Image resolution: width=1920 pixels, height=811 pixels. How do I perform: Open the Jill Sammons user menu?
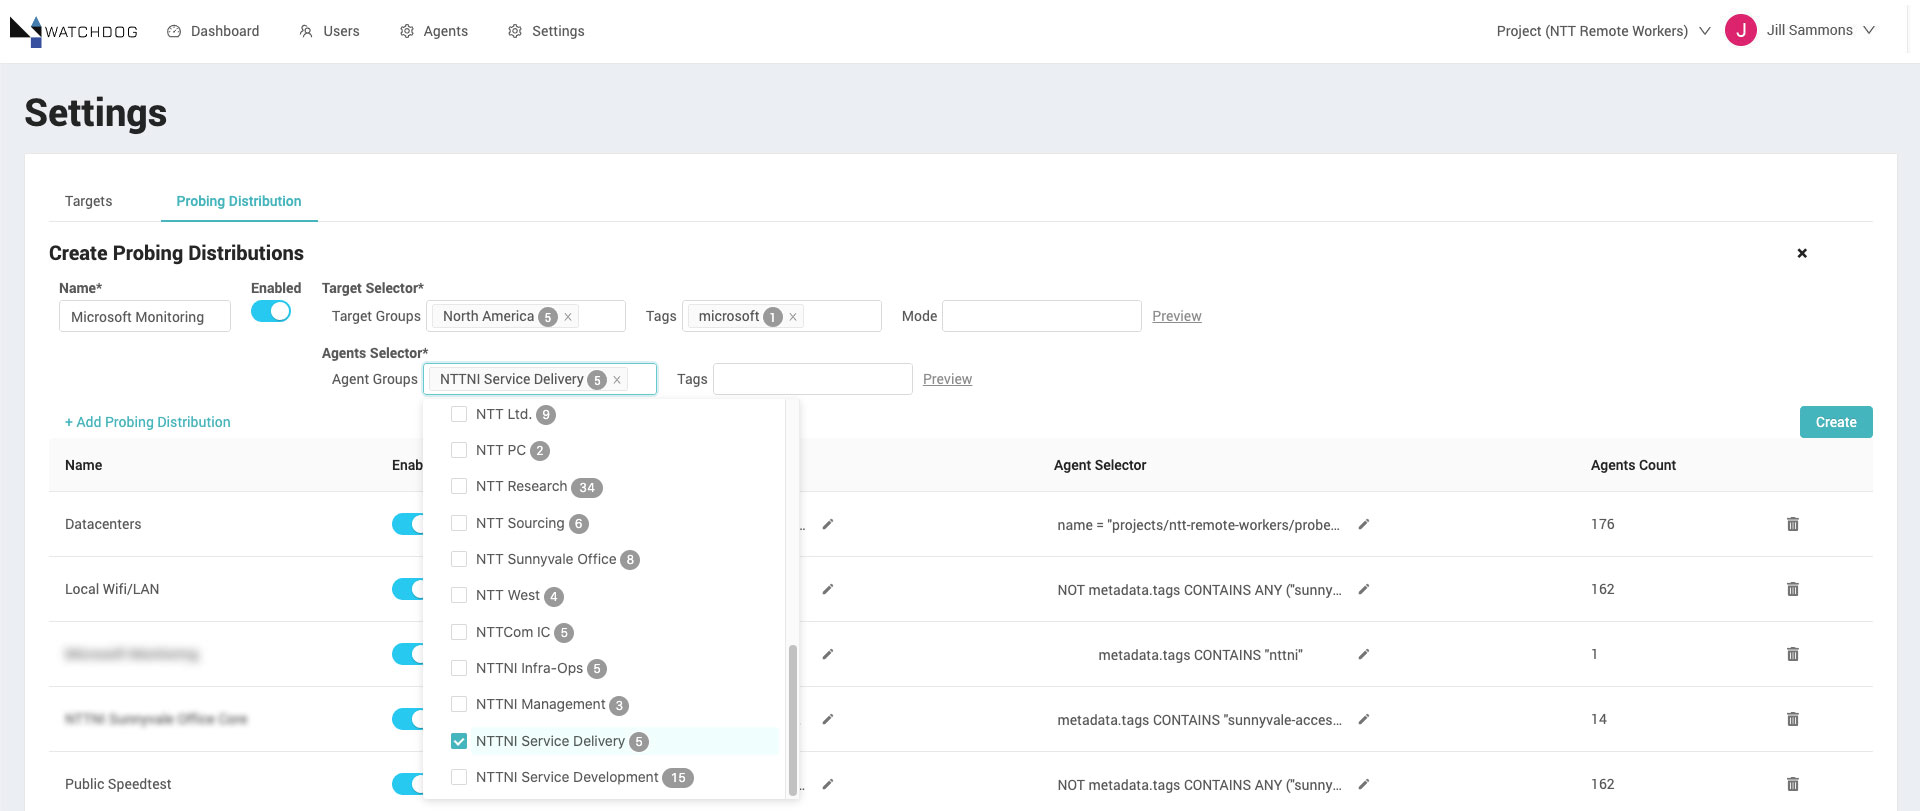coord(1820,31)
